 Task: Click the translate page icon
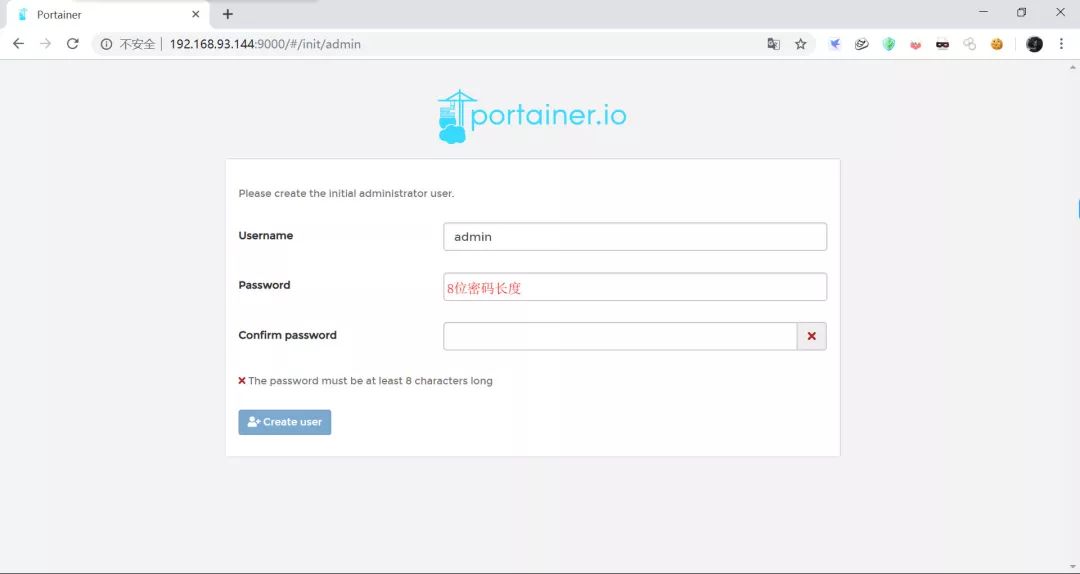pyautogui.click(x=773, y=44)
